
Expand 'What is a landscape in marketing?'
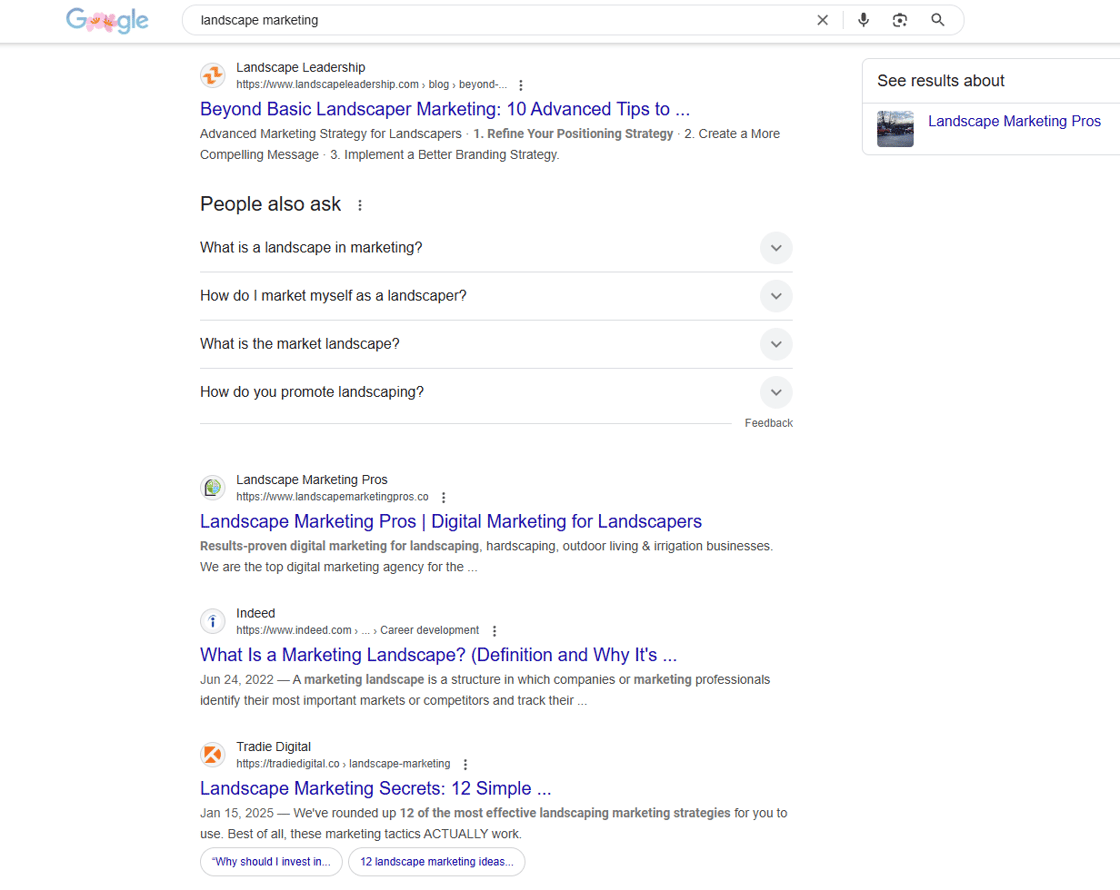click(x=776, y=247)
